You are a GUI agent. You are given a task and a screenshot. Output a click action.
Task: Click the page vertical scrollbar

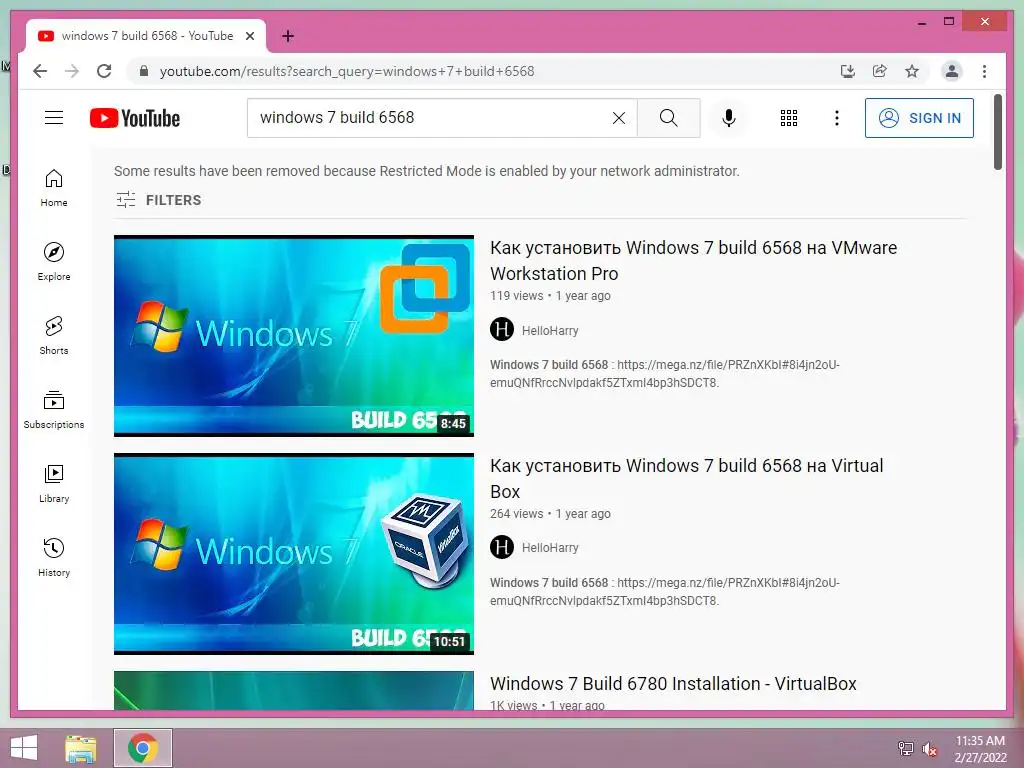997,133
